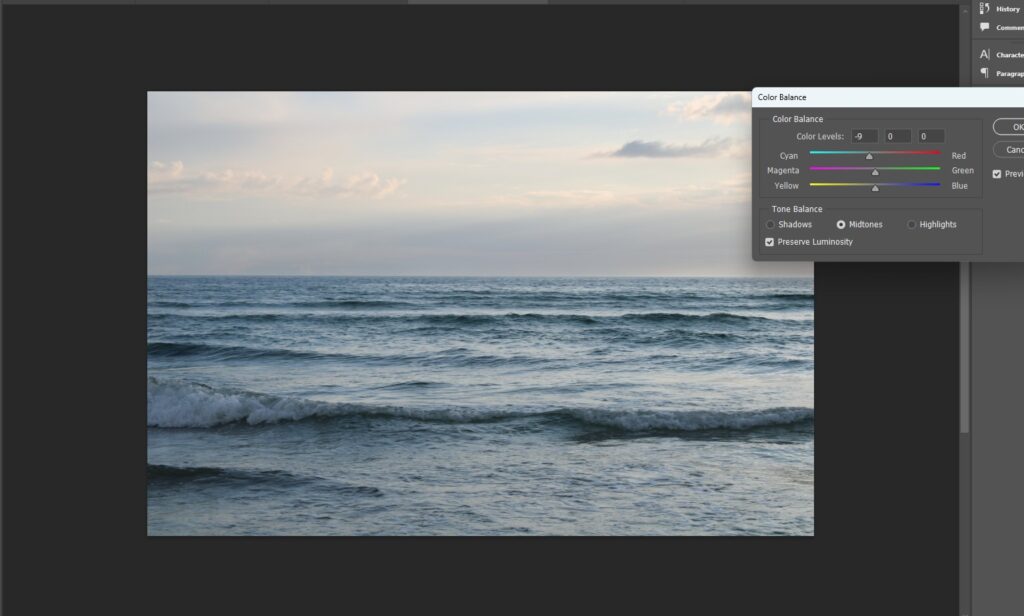Image resolution: width=1024 pixels, height=616 pixels.
Task: Toggle the Preview checkbox
Action: (x=997, y=174)
